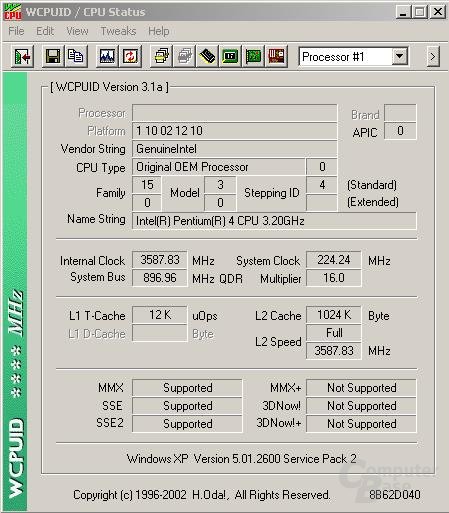Click the 3DNow!+ Not Supported field
The width and height of the screenshot is (449, 513).
pyautogui.click(x=361, y=424)
